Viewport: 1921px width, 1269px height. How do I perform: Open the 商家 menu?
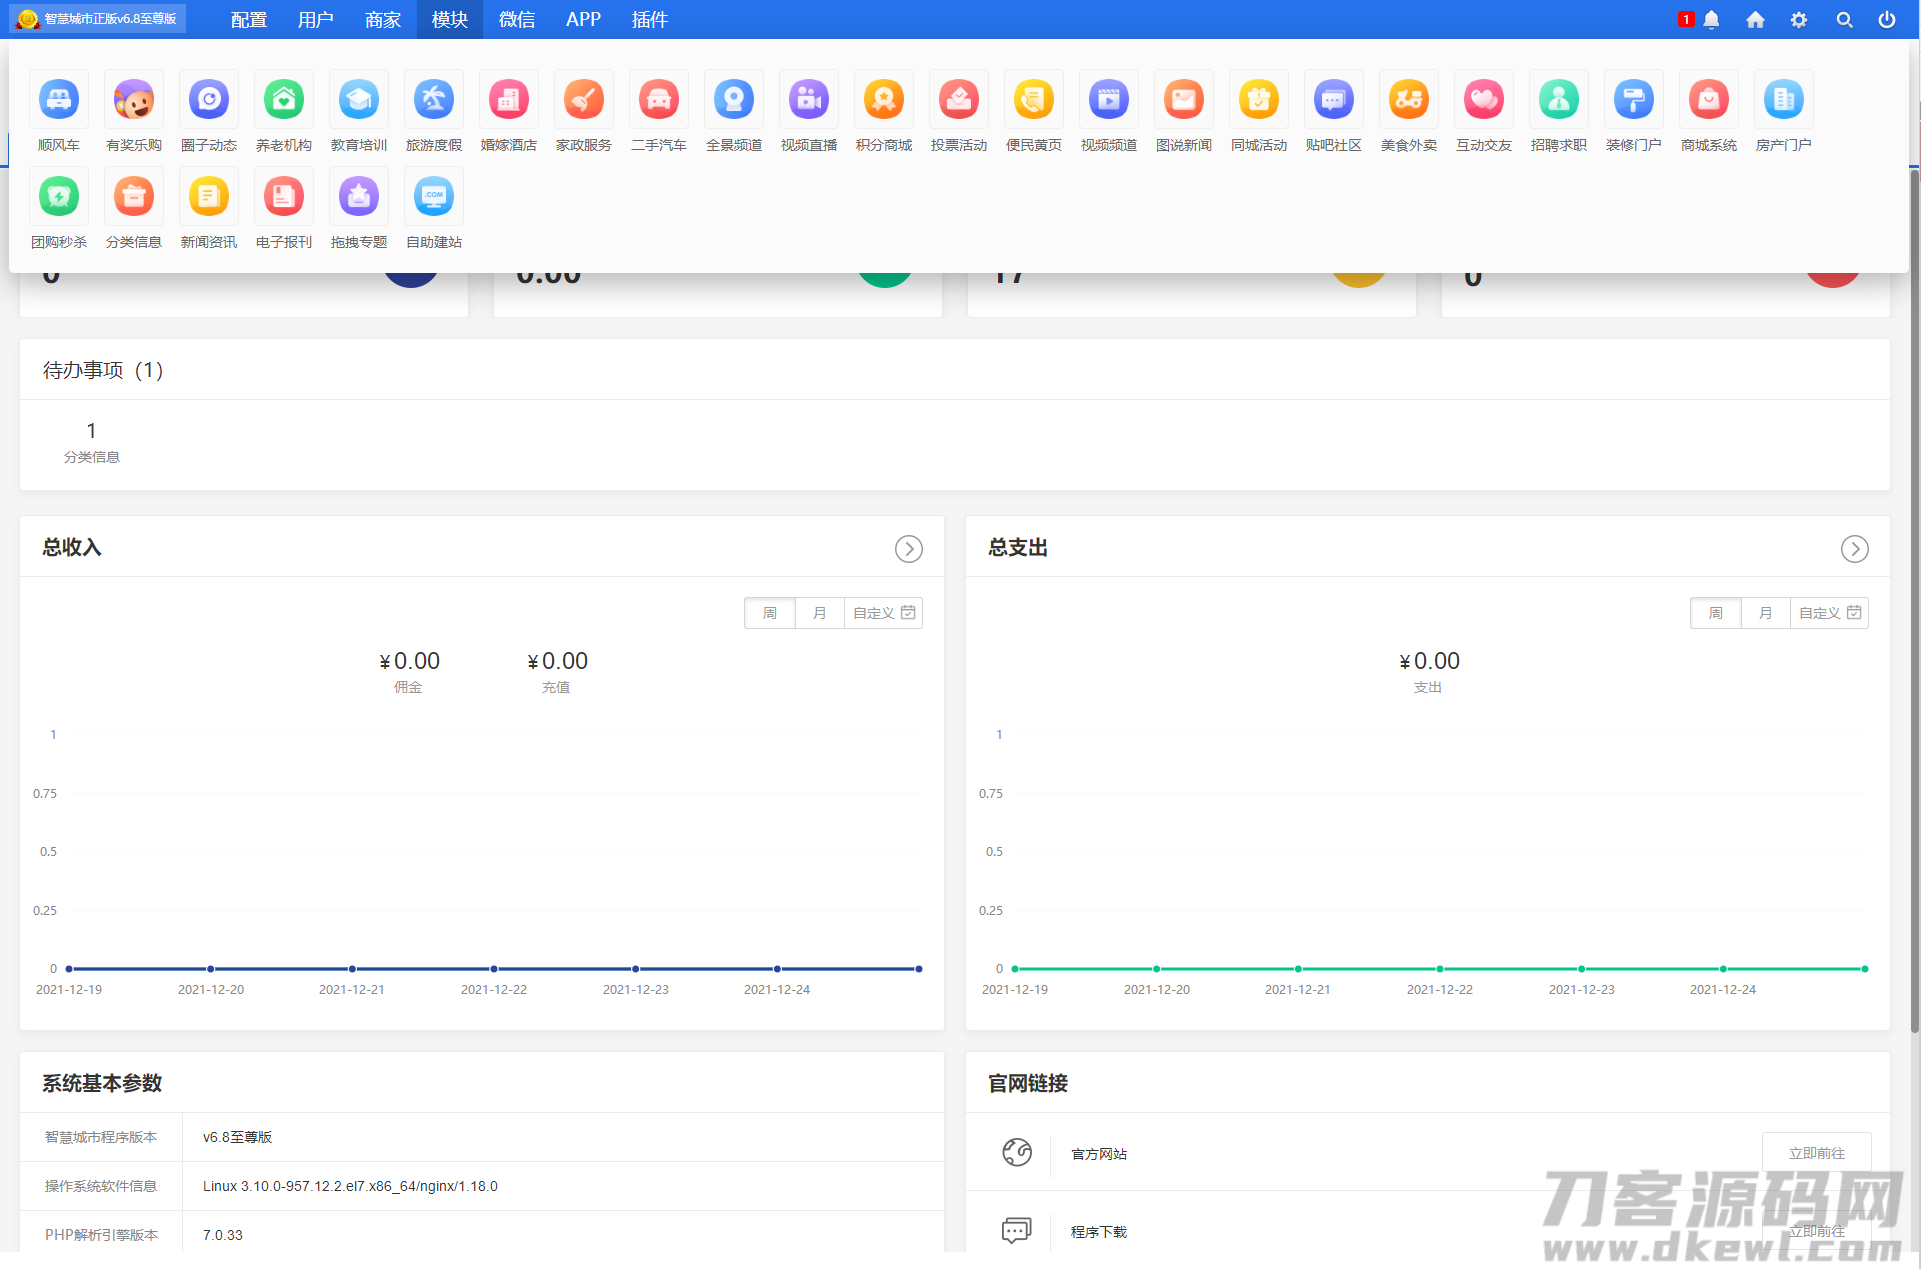tap(382, 20)
